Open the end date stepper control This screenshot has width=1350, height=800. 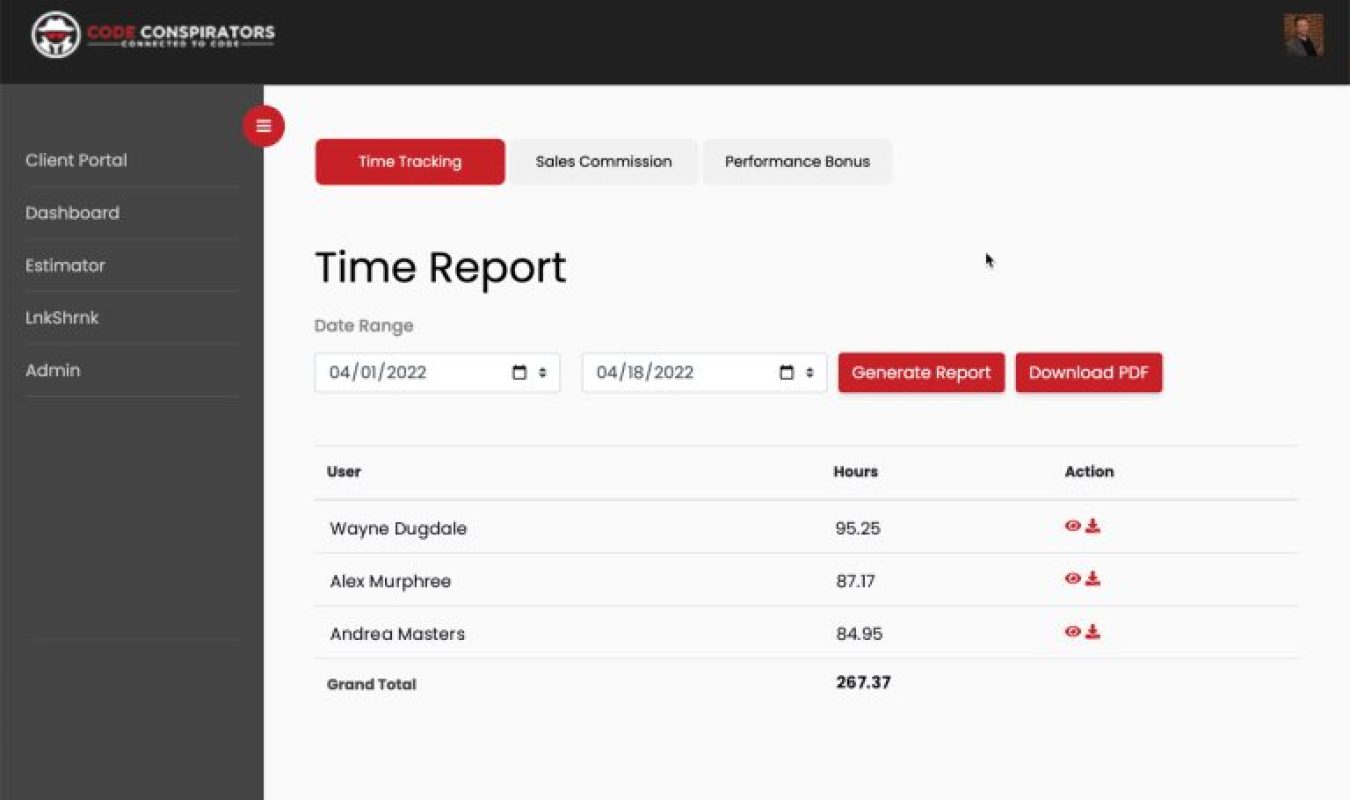click(x=808, y=371)
